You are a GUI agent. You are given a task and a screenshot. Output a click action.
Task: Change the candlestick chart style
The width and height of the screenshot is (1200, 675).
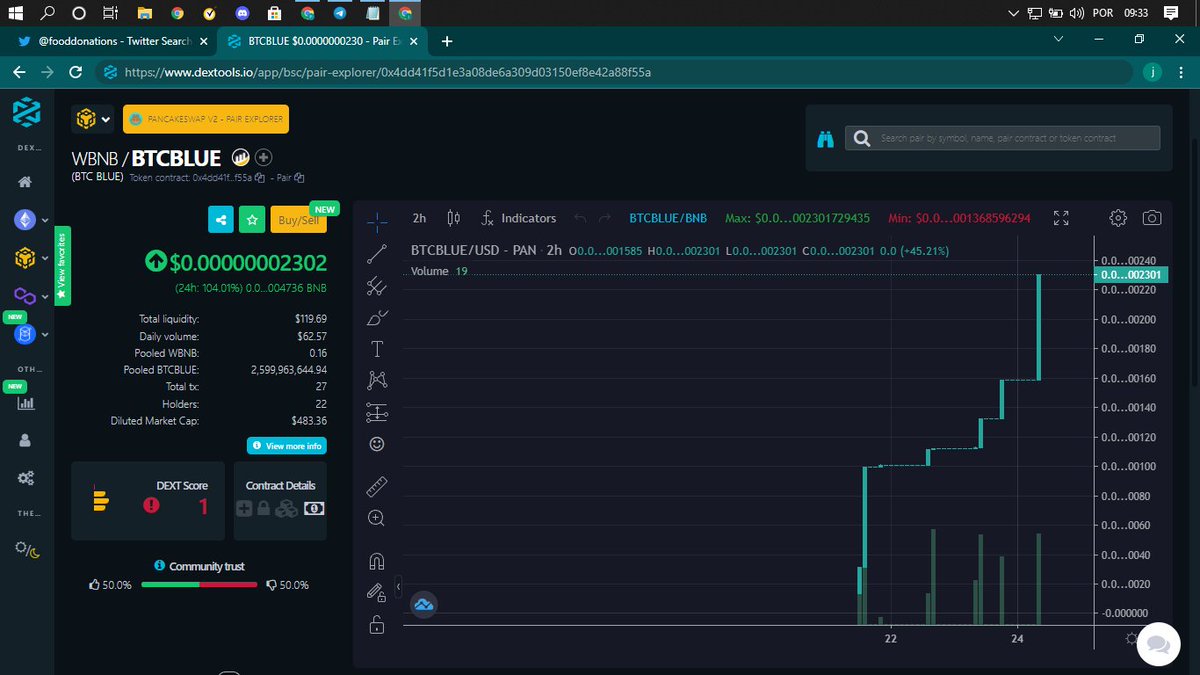pos(453,218)
